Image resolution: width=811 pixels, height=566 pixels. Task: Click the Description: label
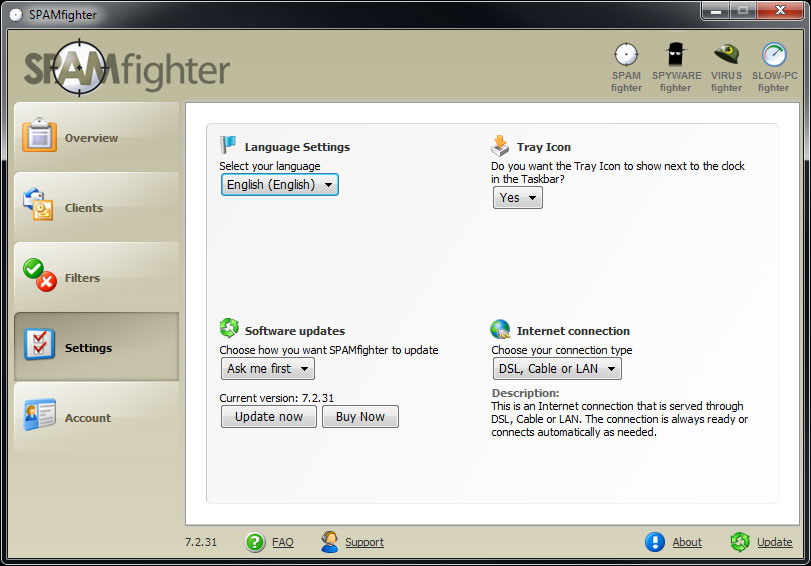(525, 393)
